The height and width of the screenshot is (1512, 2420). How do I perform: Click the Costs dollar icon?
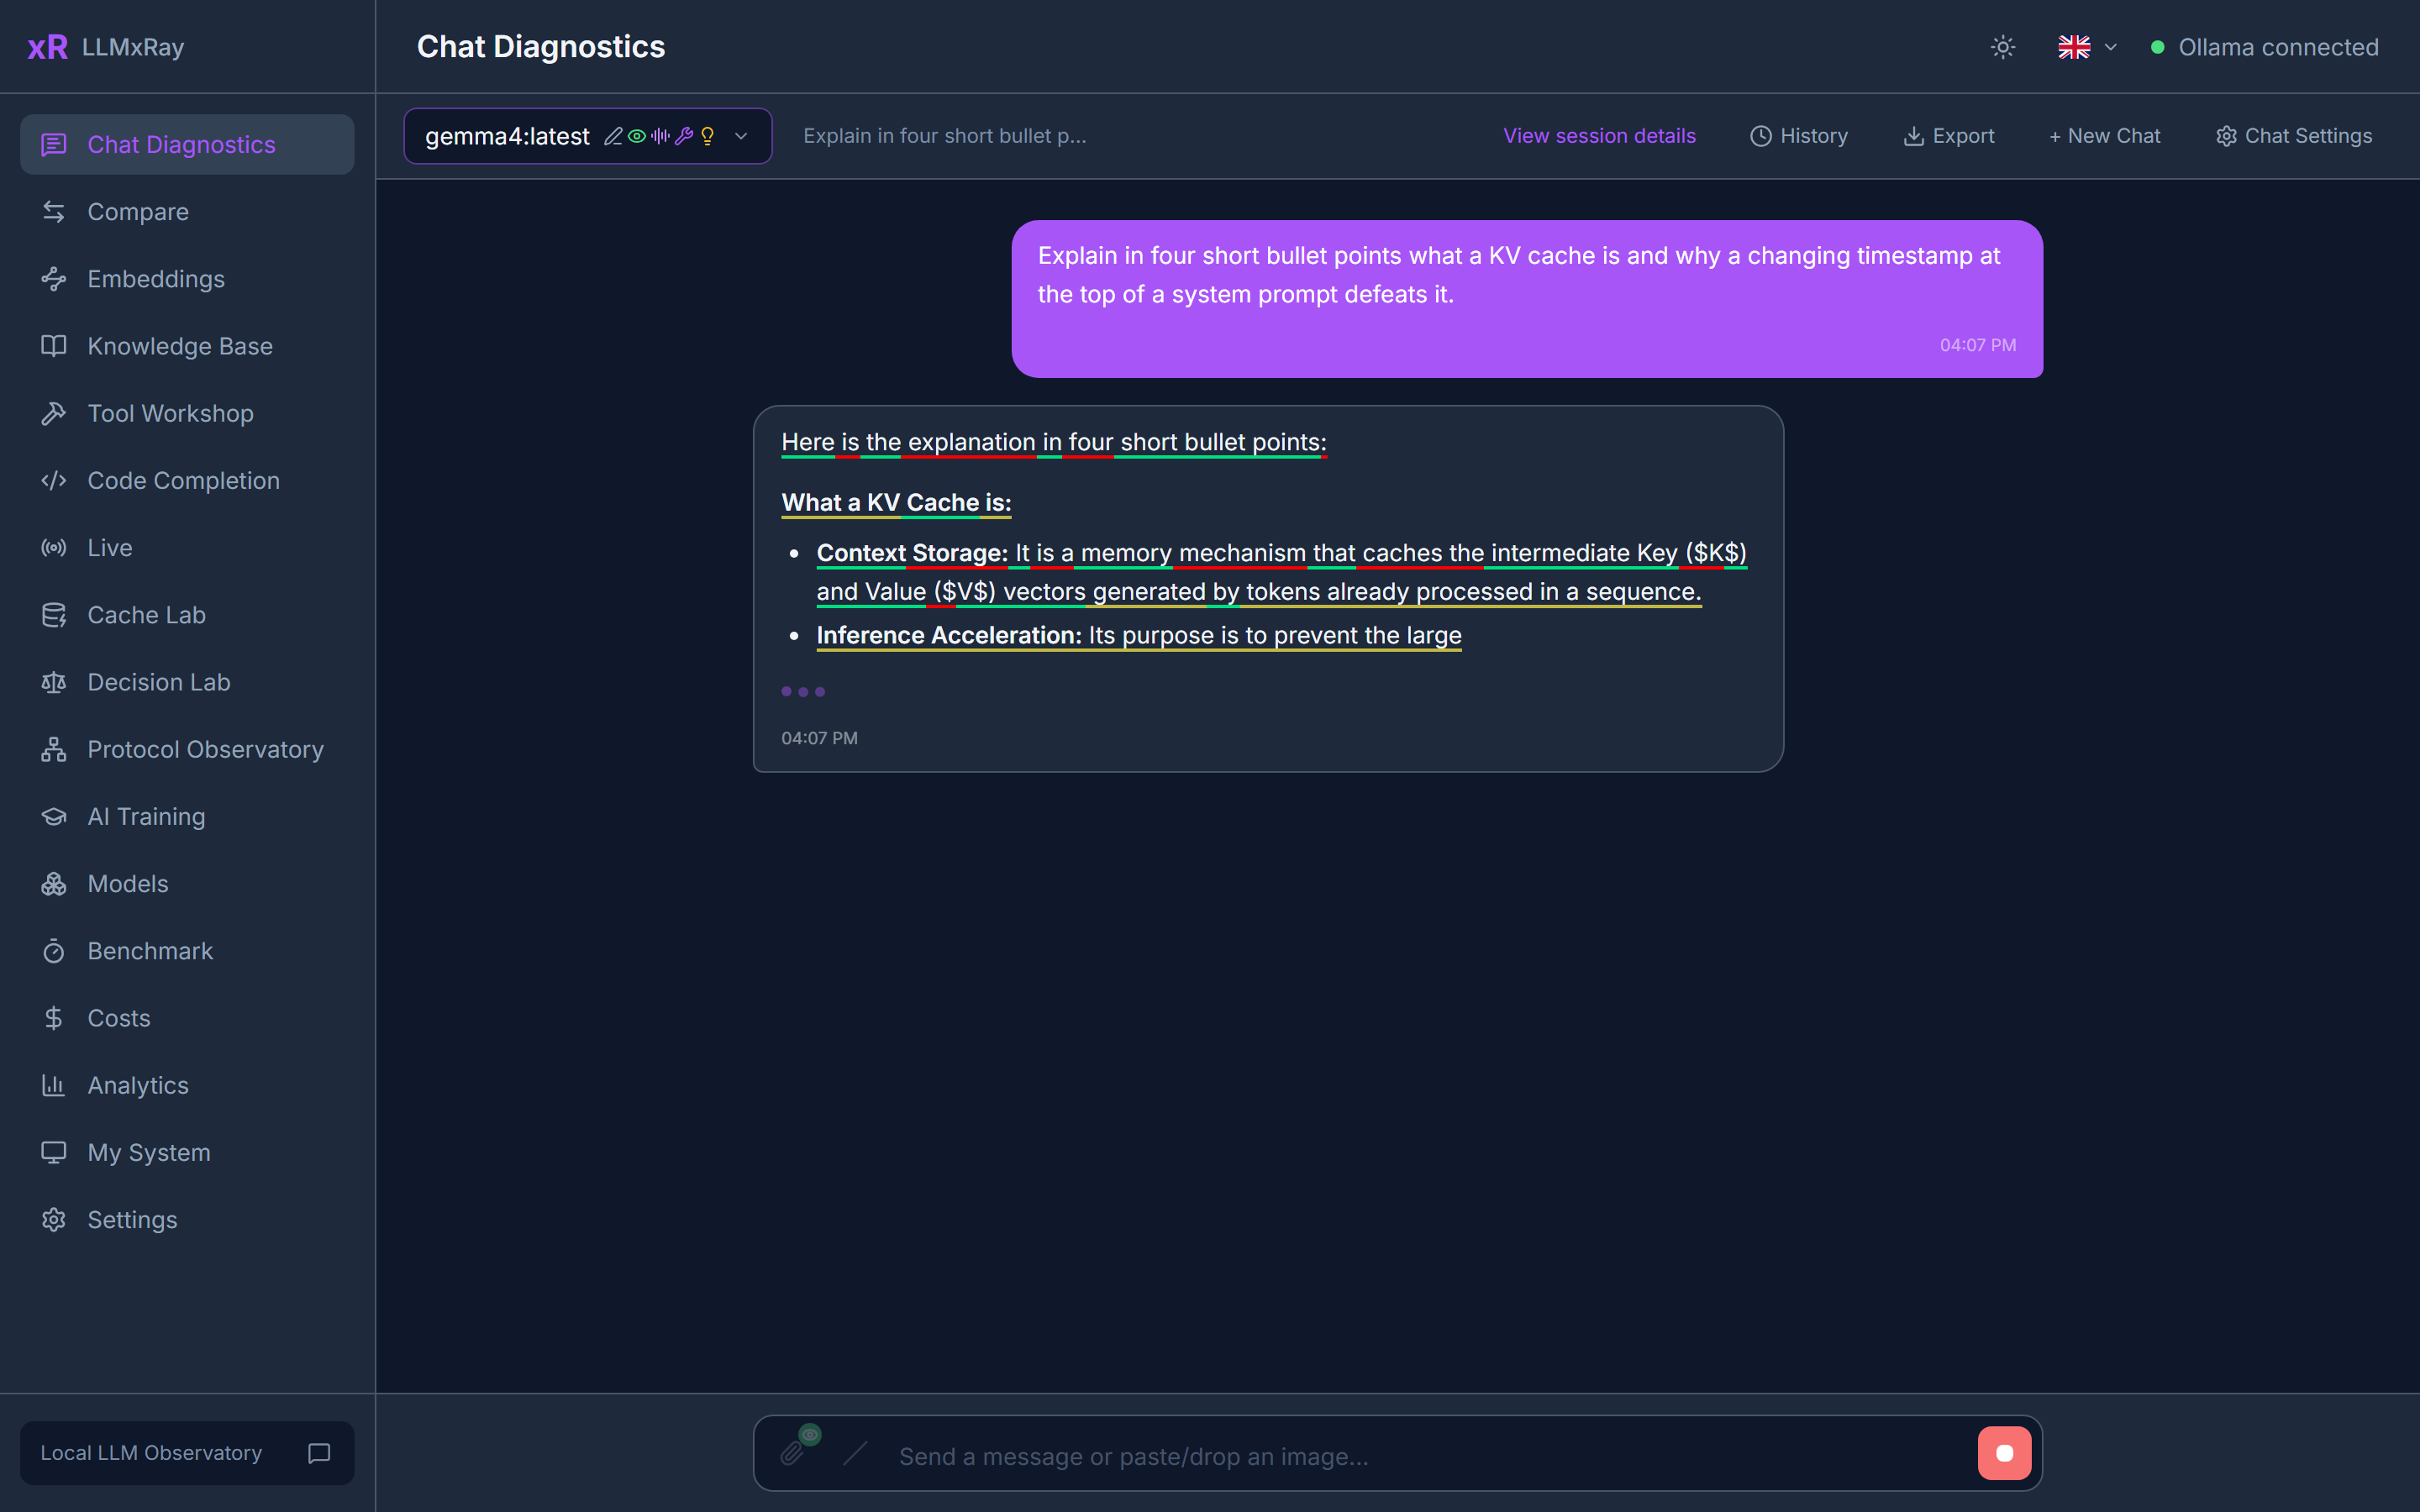[x=54, y=1018]
